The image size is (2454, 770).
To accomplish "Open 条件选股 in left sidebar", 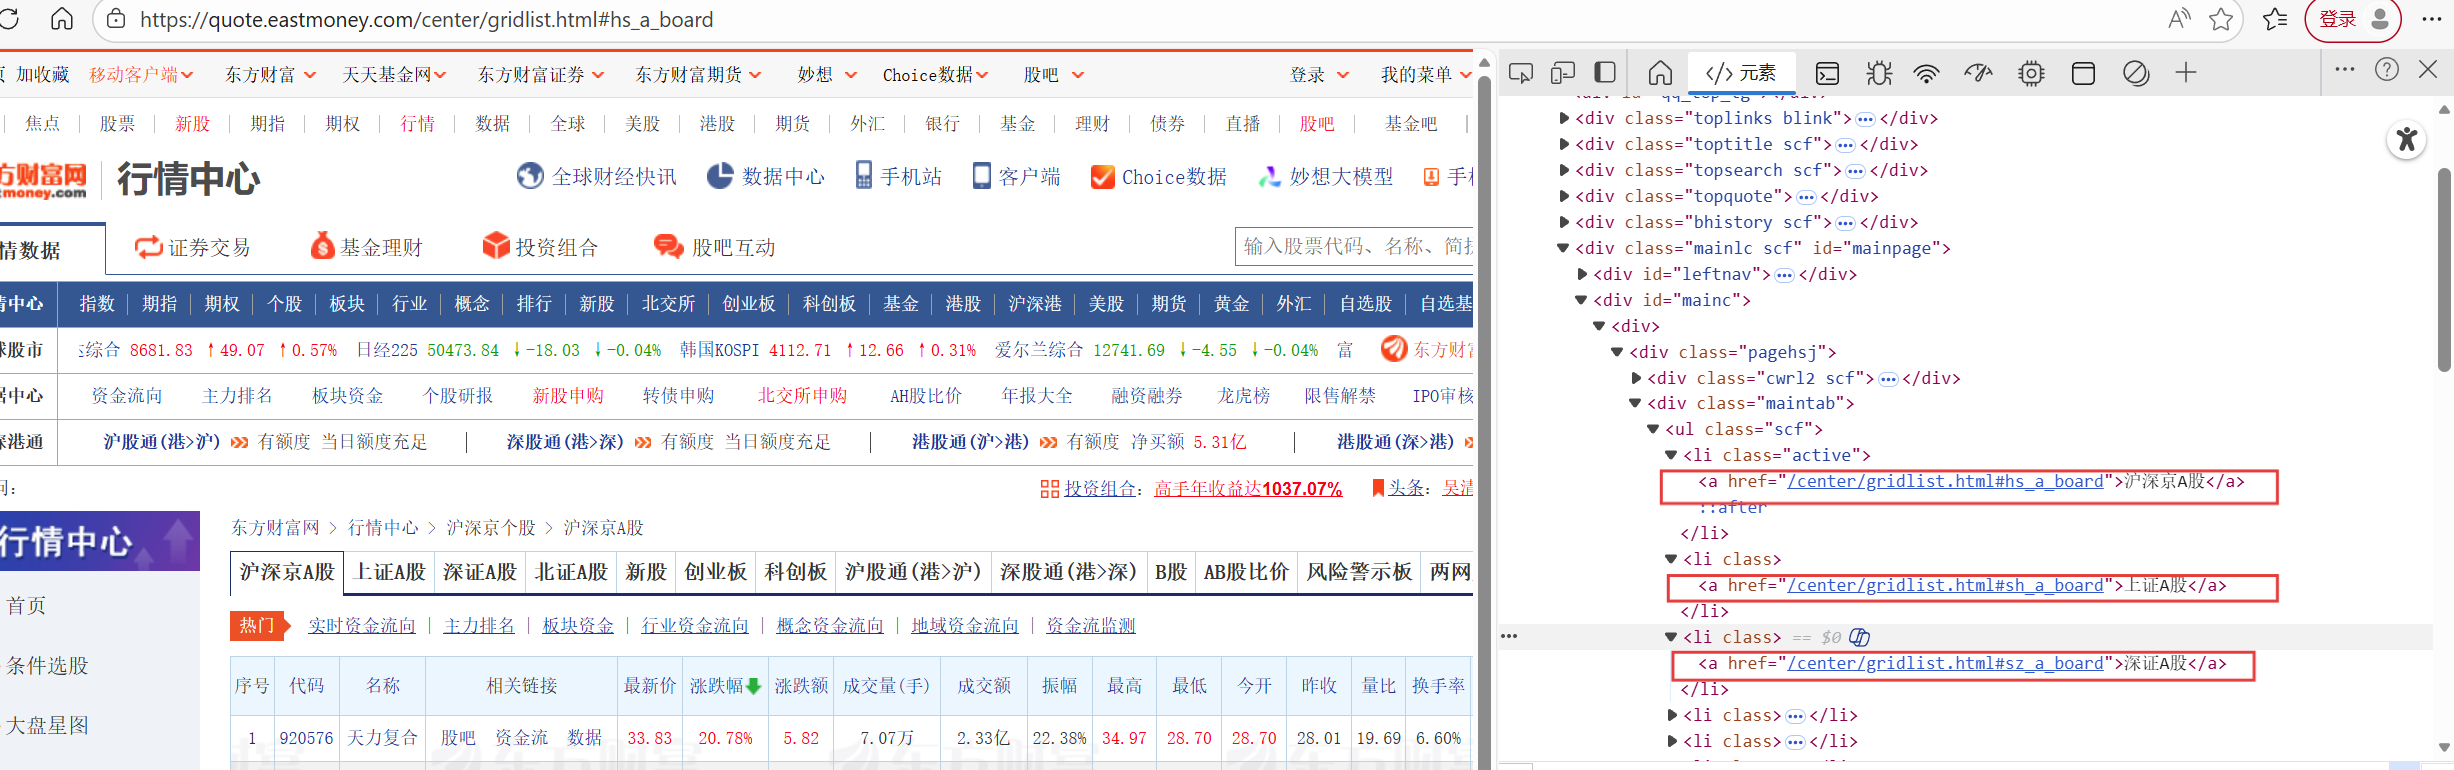I will pyautogui.click(x=48, y=666).
